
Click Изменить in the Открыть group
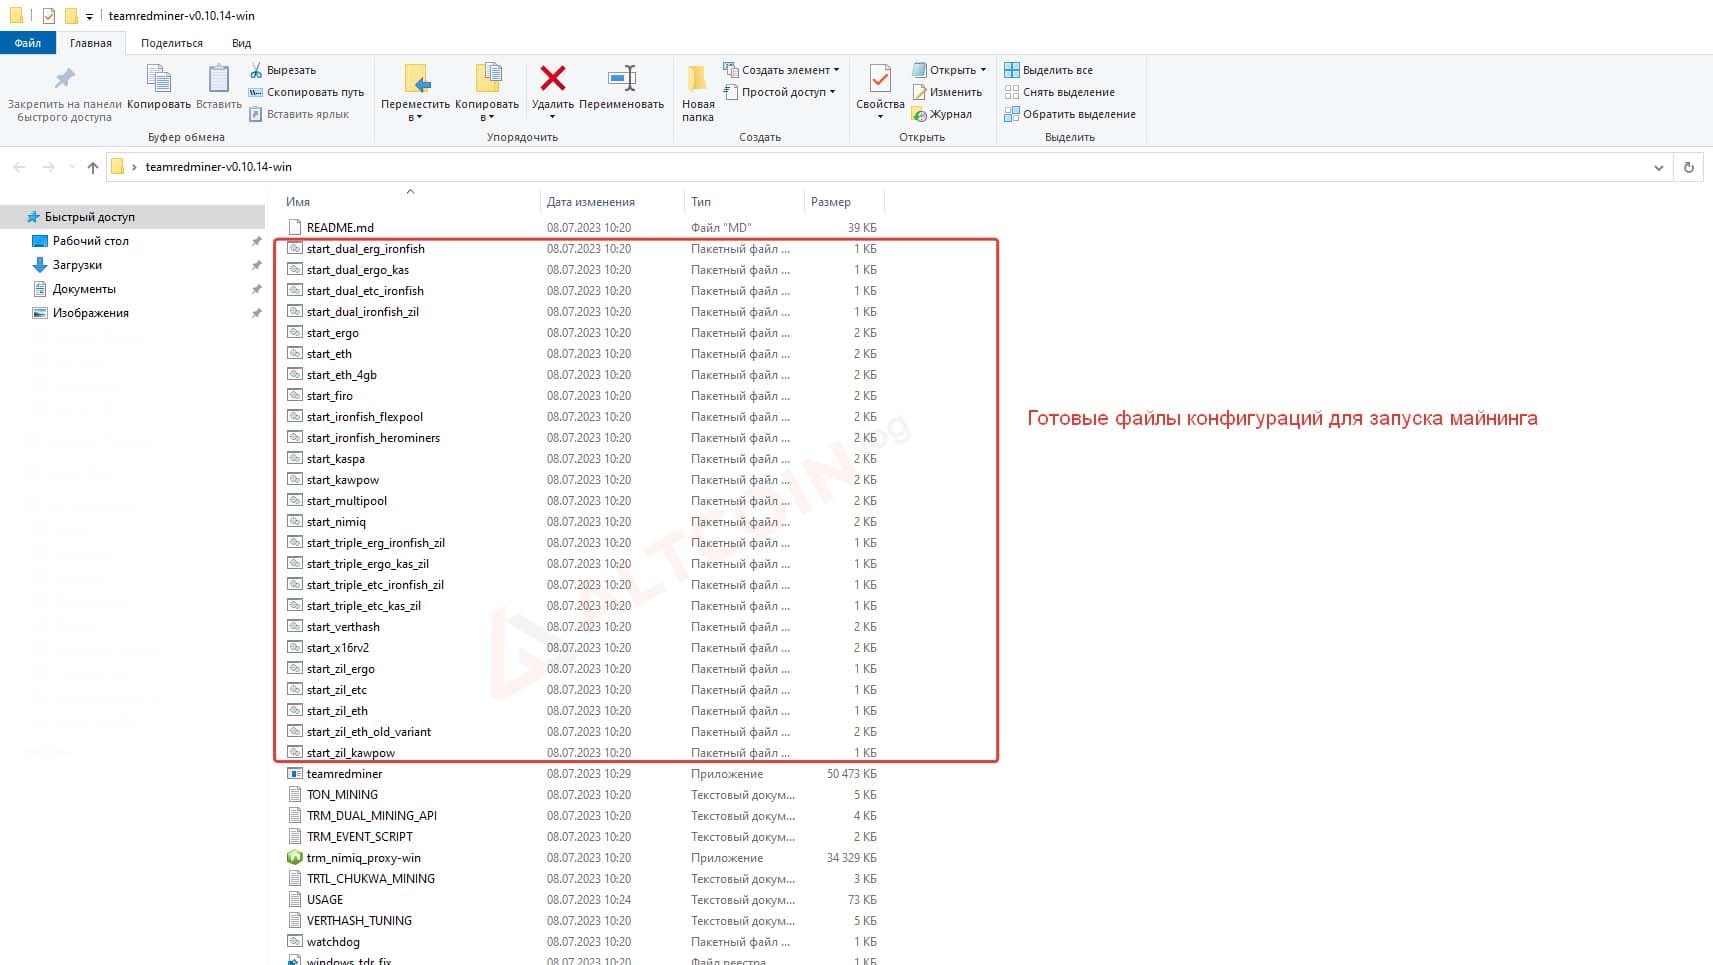pyautogui.click(x=947, y=92)
